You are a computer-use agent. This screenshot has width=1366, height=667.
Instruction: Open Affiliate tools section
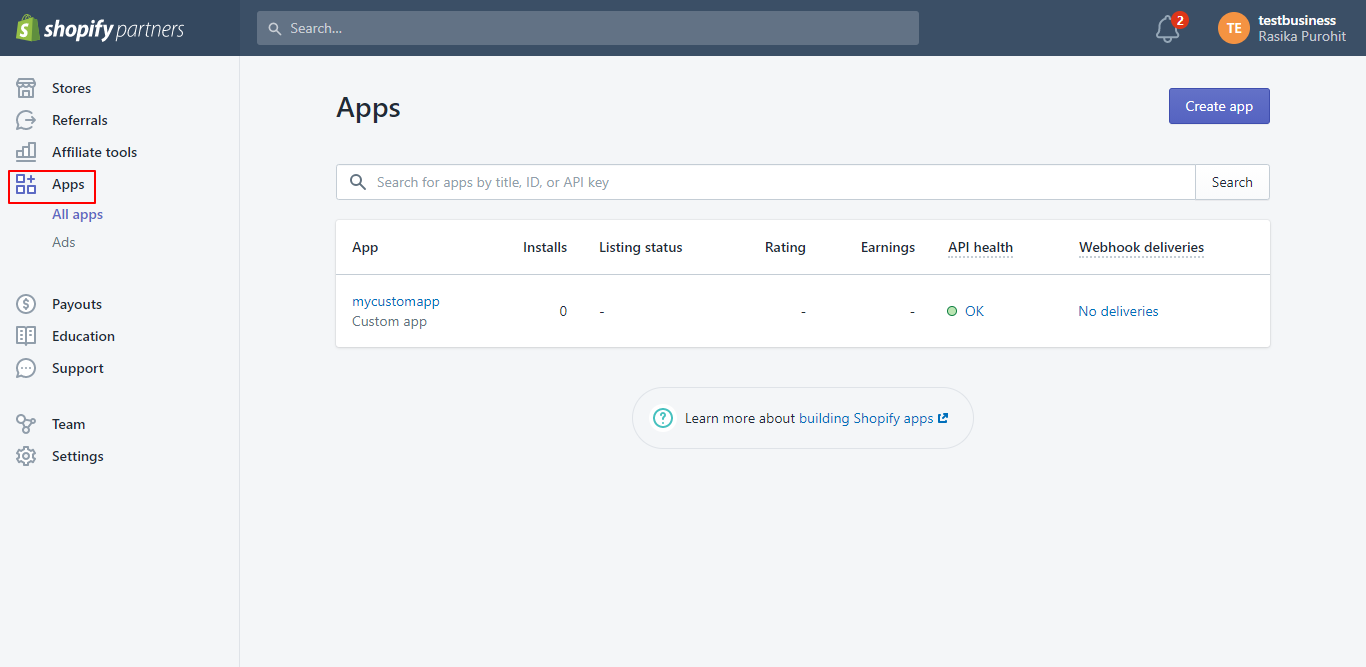pos(94,152)
